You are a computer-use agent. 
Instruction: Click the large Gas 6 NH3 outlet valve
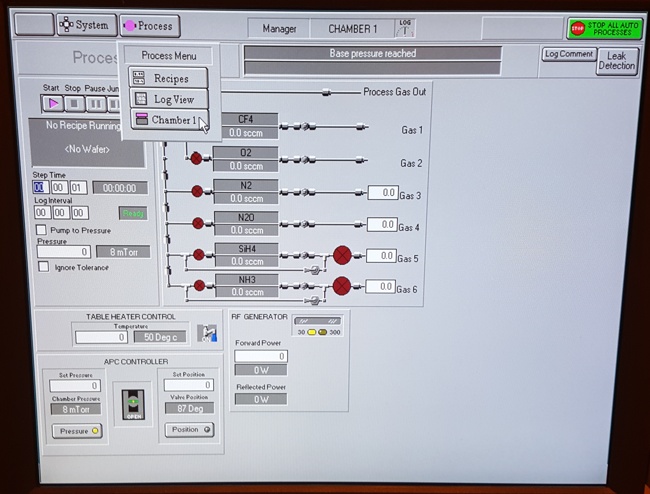[x=343, y=286]
